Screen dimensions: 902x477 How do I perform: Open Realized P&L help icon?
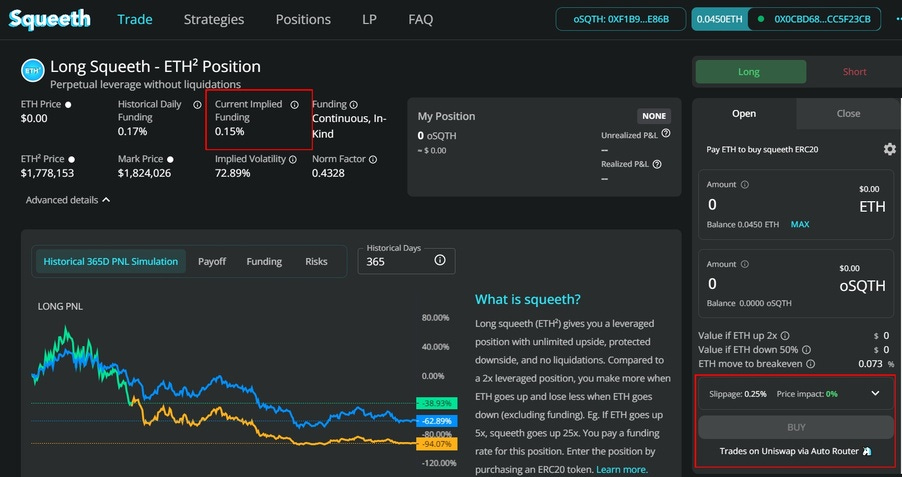pos(657,164)
